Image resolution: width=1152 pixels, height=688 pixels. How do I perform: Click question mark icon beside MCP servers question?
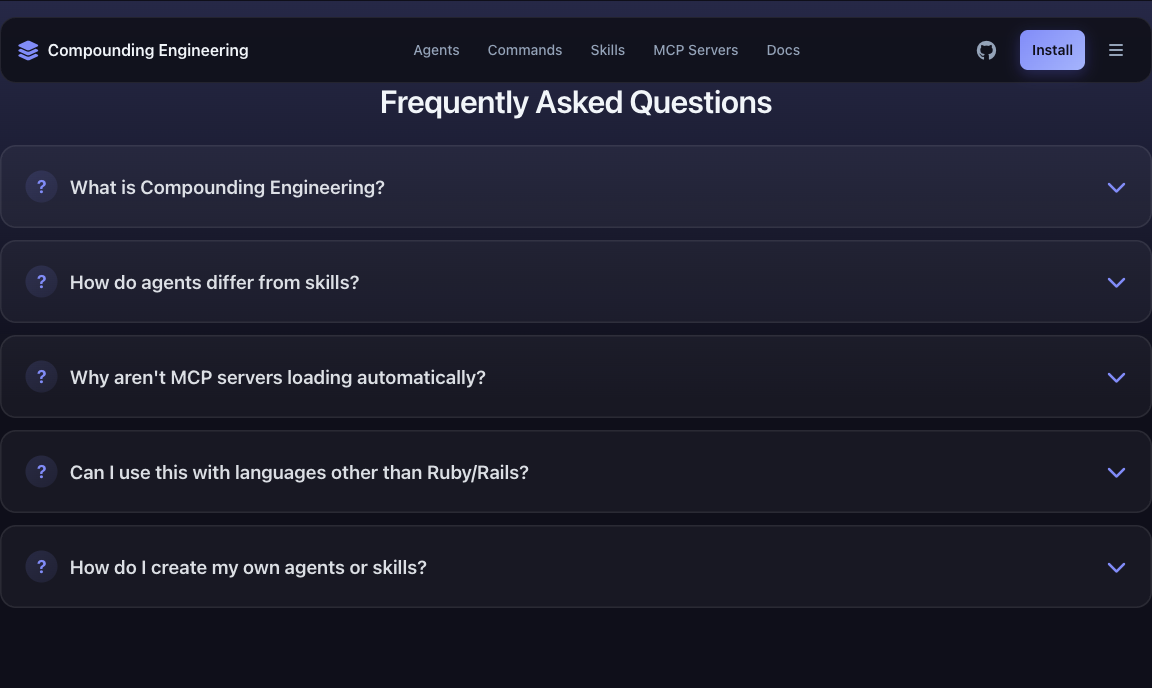click(41, 377)
